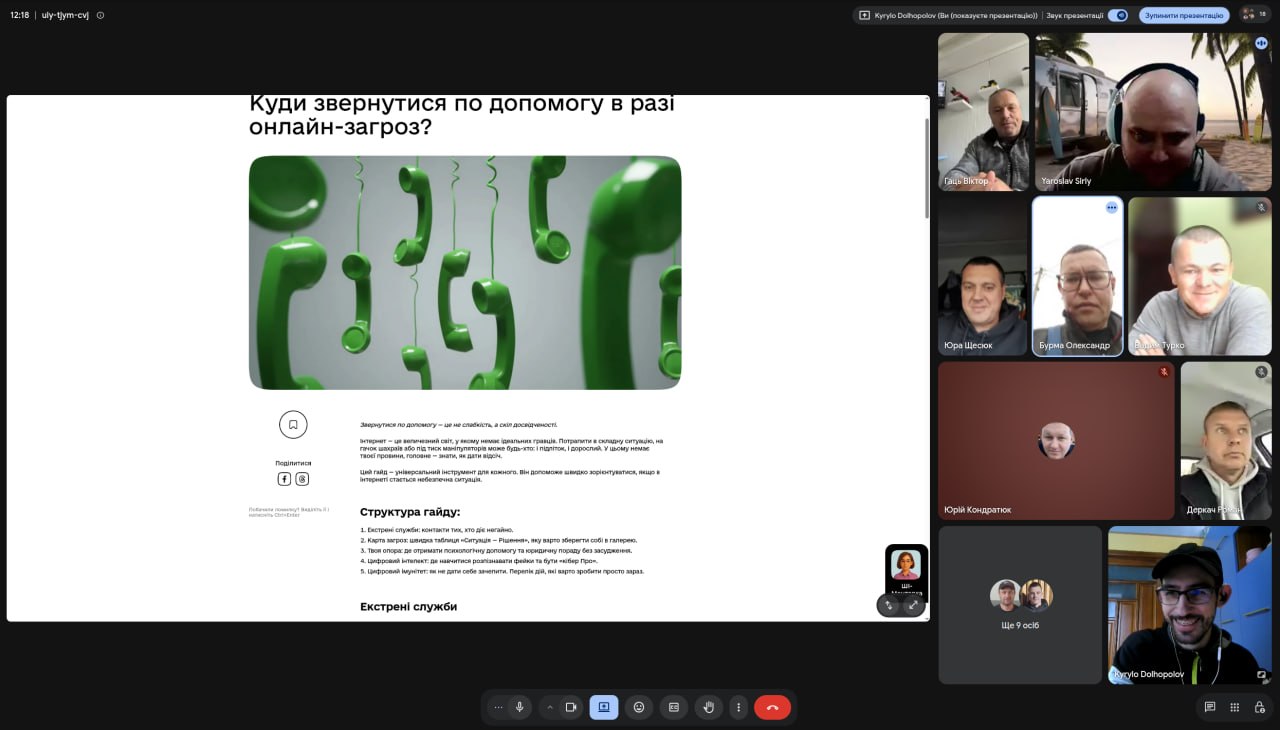The width and height of the screenshot is (1280, 730).
Task: Click the green telephones article image
Action: pyautogui.click(x=465, y=272)
